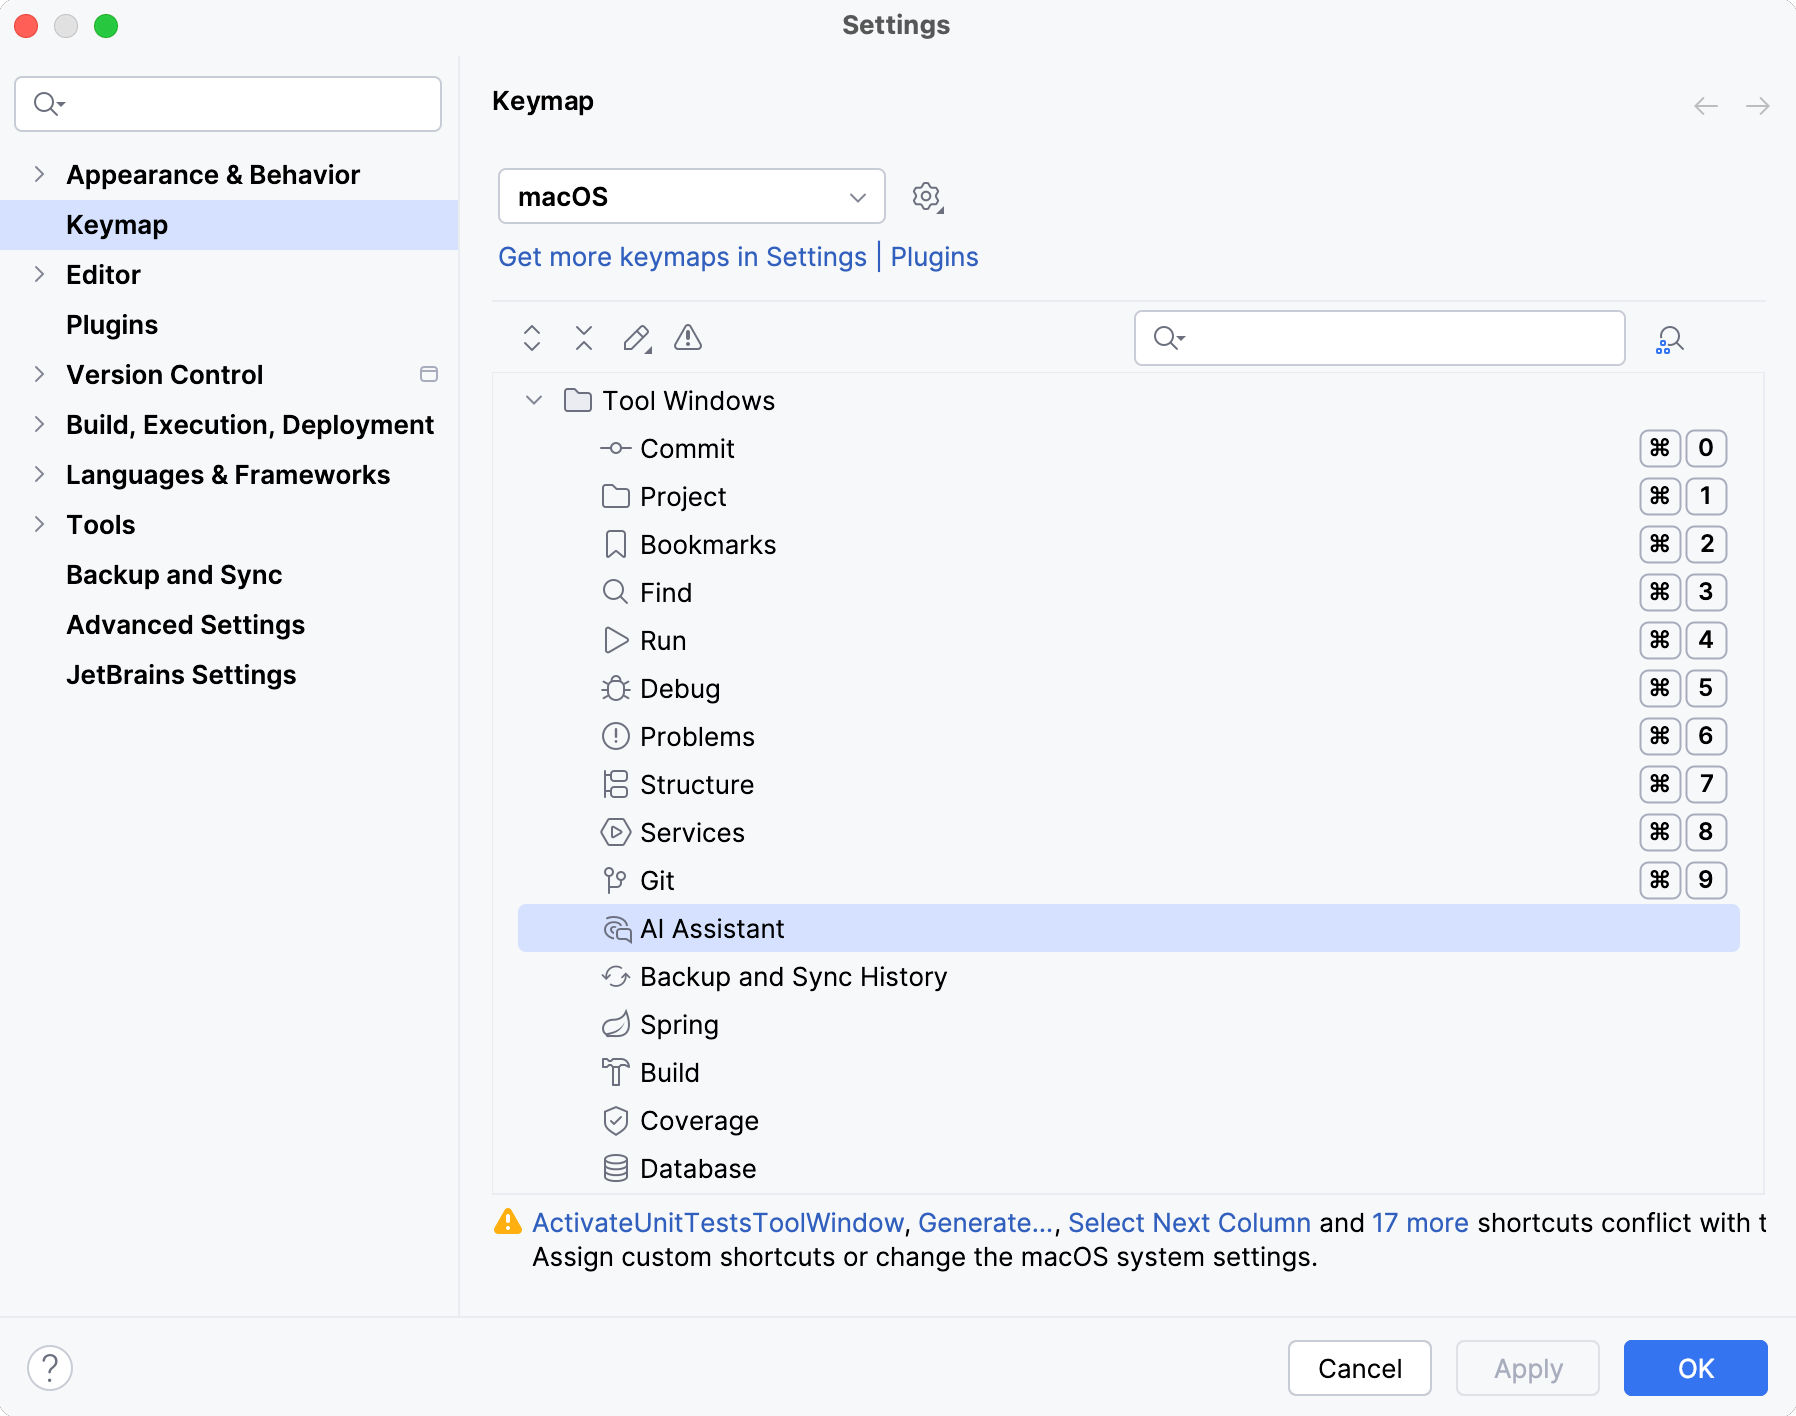Show shortcut conflicts via warning icon
This screenshot has height=1416, width=1796.
click(688, 338)
